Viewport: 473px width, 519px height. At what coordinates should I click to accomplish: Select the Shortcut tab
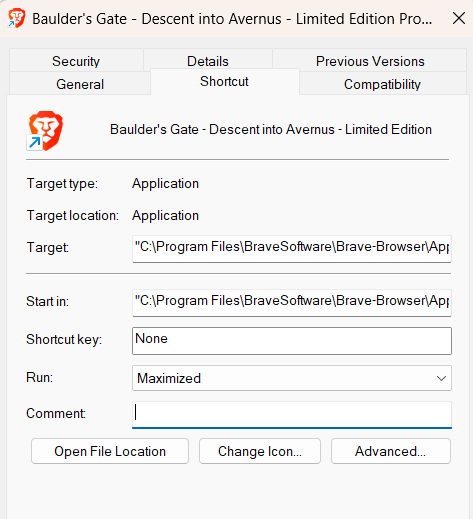(x=224, y=81)
